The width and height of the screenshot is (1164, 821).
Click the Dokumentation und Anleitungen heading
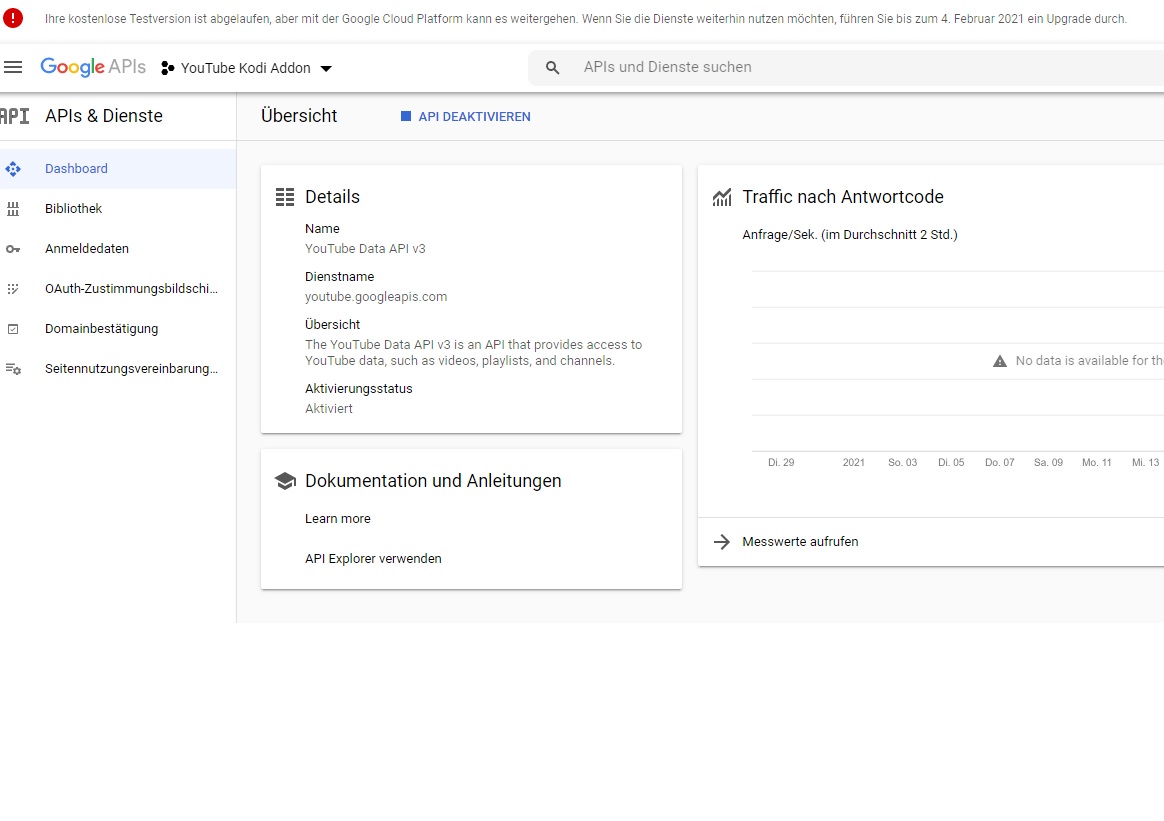(x=434, y=481)
